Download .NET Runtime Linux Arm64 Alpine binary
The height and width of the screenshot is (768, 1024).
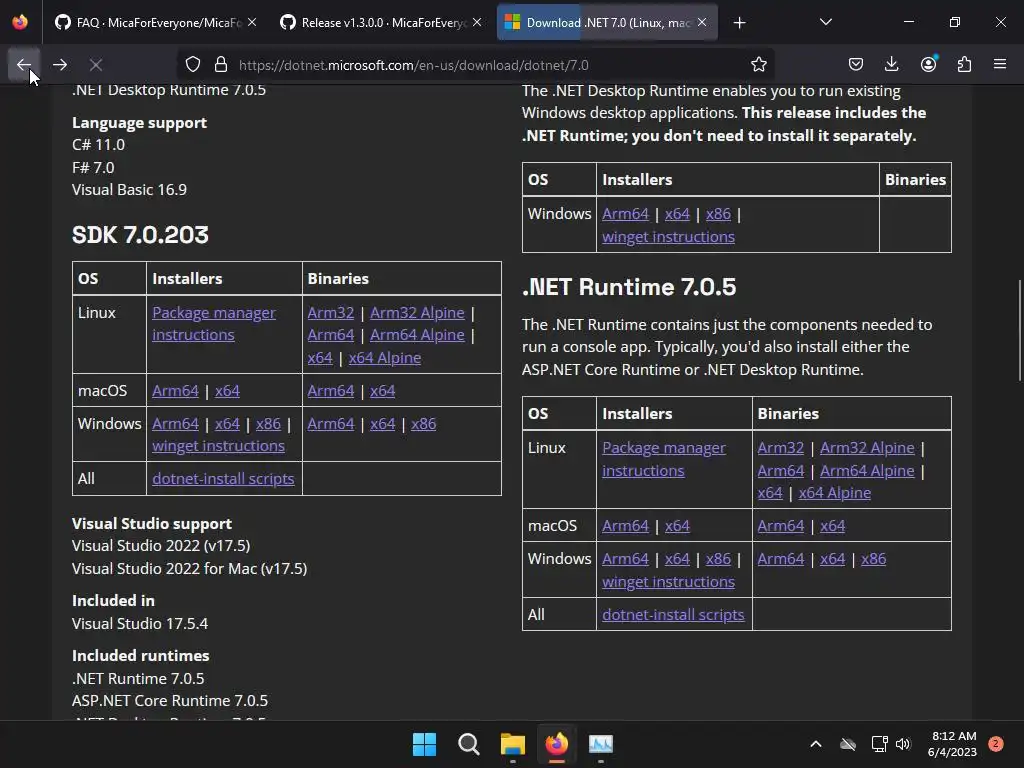click(x=867, y=471)
